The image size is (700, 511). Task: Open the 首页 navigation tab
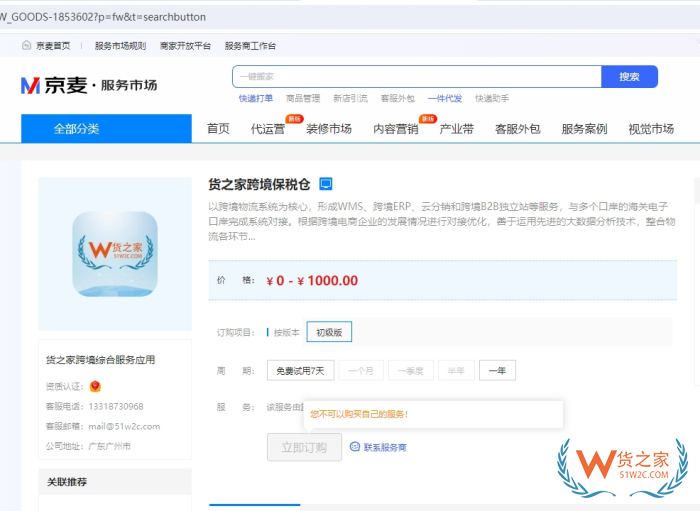[218, 129]
